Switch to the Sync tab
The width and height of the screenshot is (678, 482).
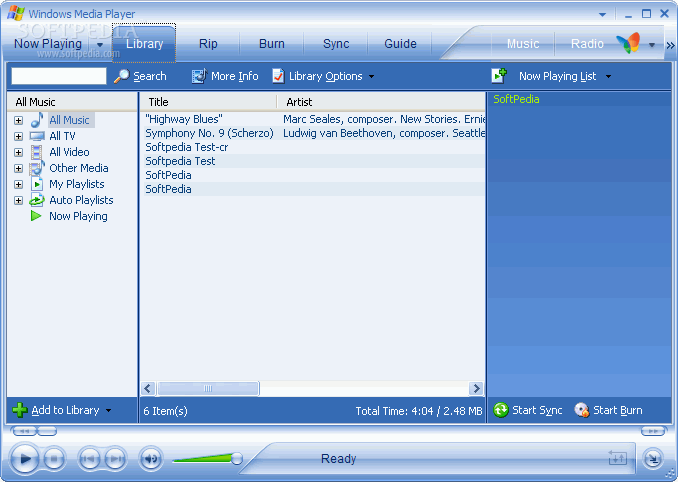tap(336, 44)
